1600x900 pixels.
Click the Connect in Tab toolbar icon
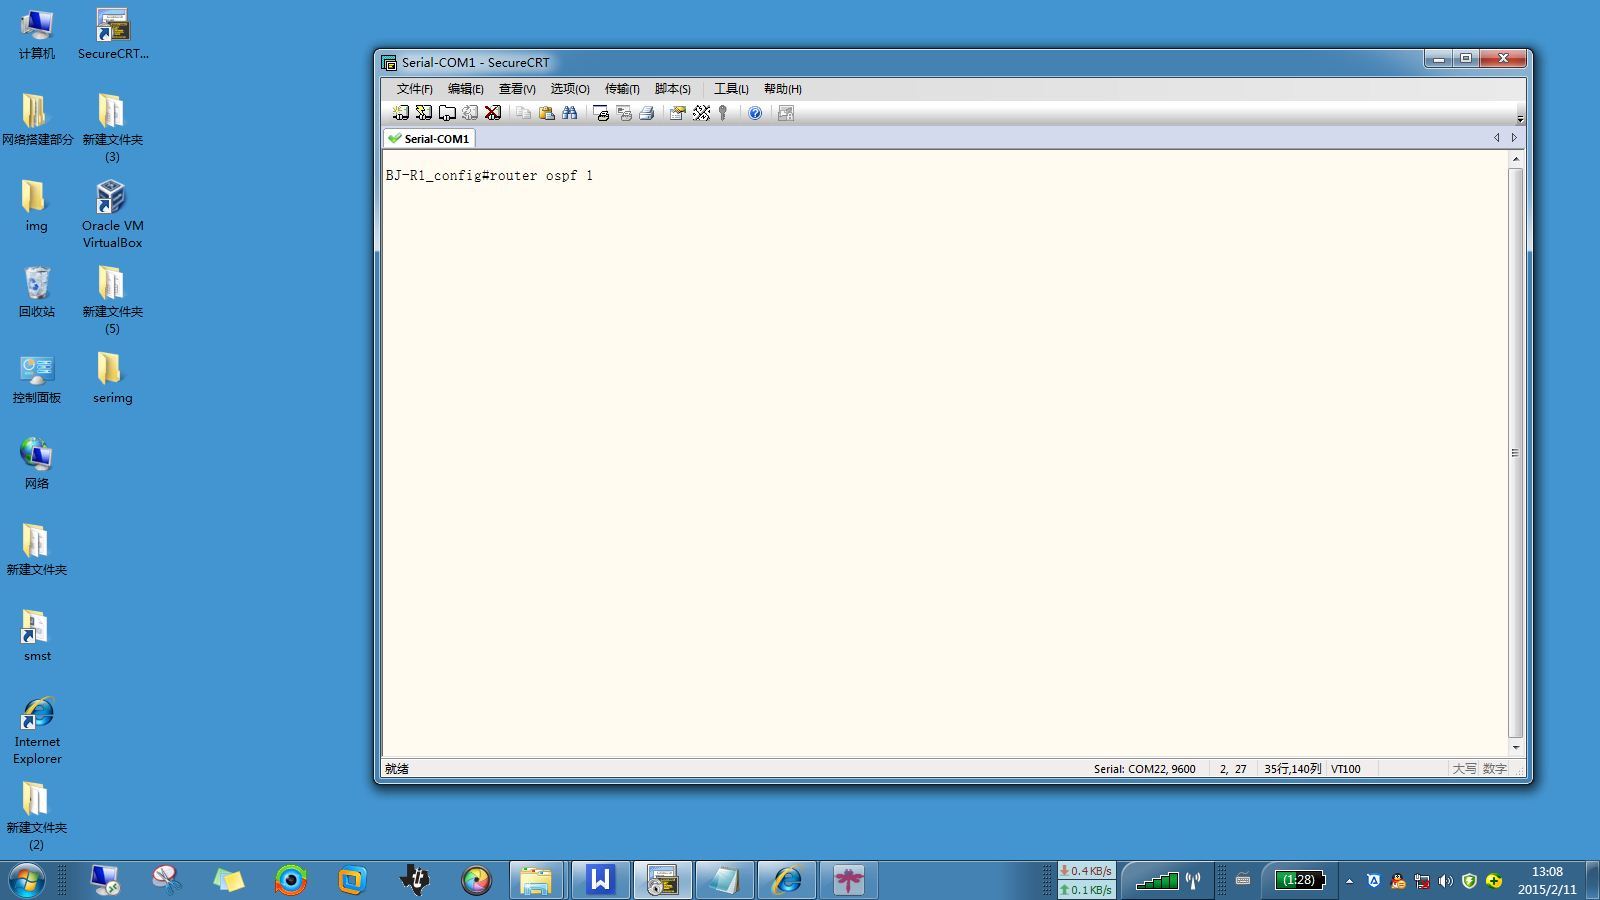pyautogui.click(x=447, y=113)
